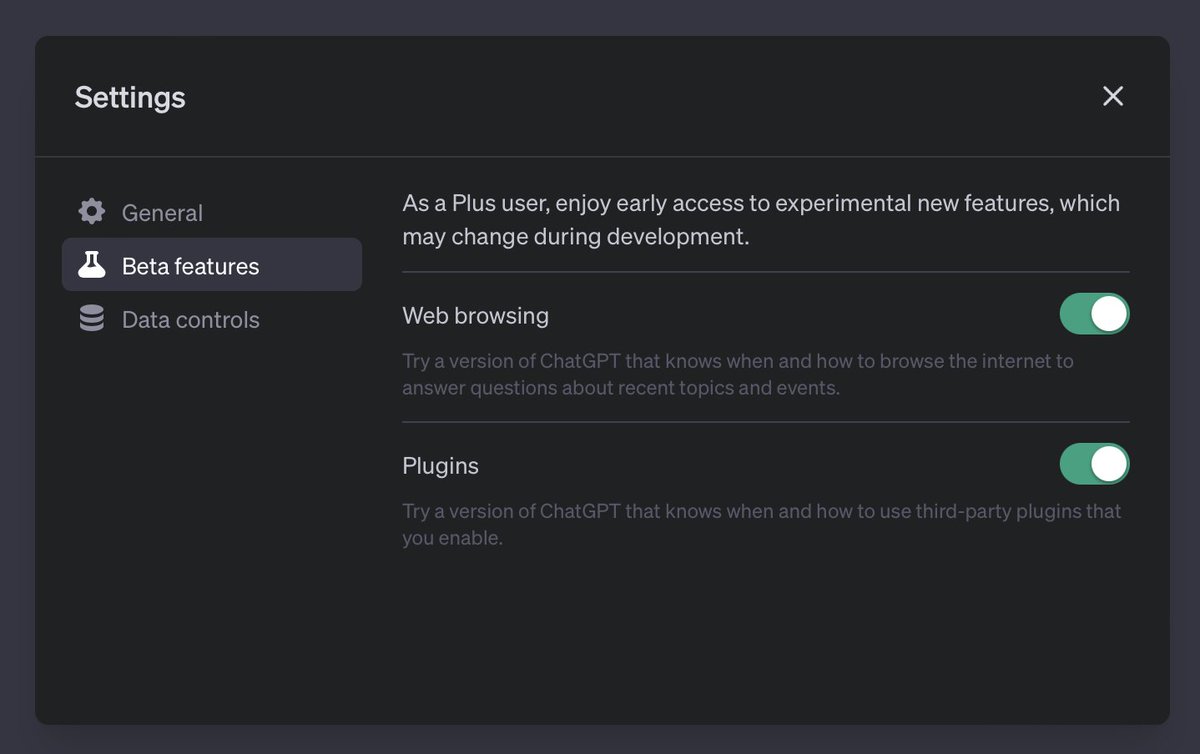Screen dimensions: 1200x754
Task: Switch to the Data controls tab
Action: click(x=212, y=319)
